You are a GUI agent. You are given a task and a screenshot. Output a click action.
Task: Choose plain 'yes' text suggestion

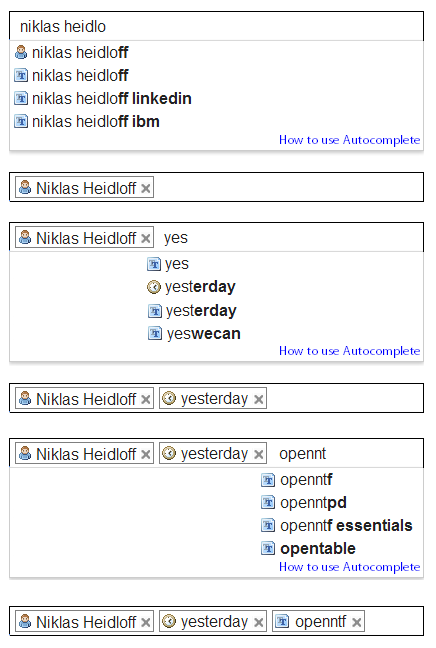(168, 264)
